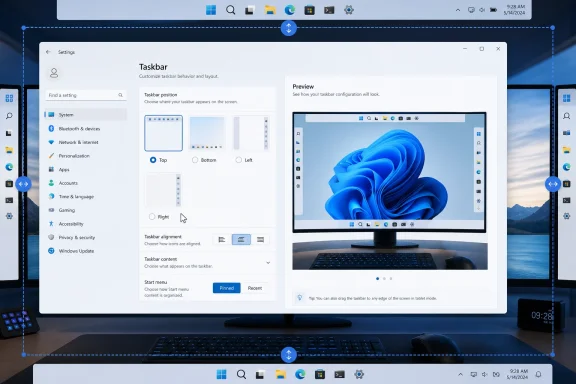Open Accessibility settings category
576x384 pixels.
(86, 224)
